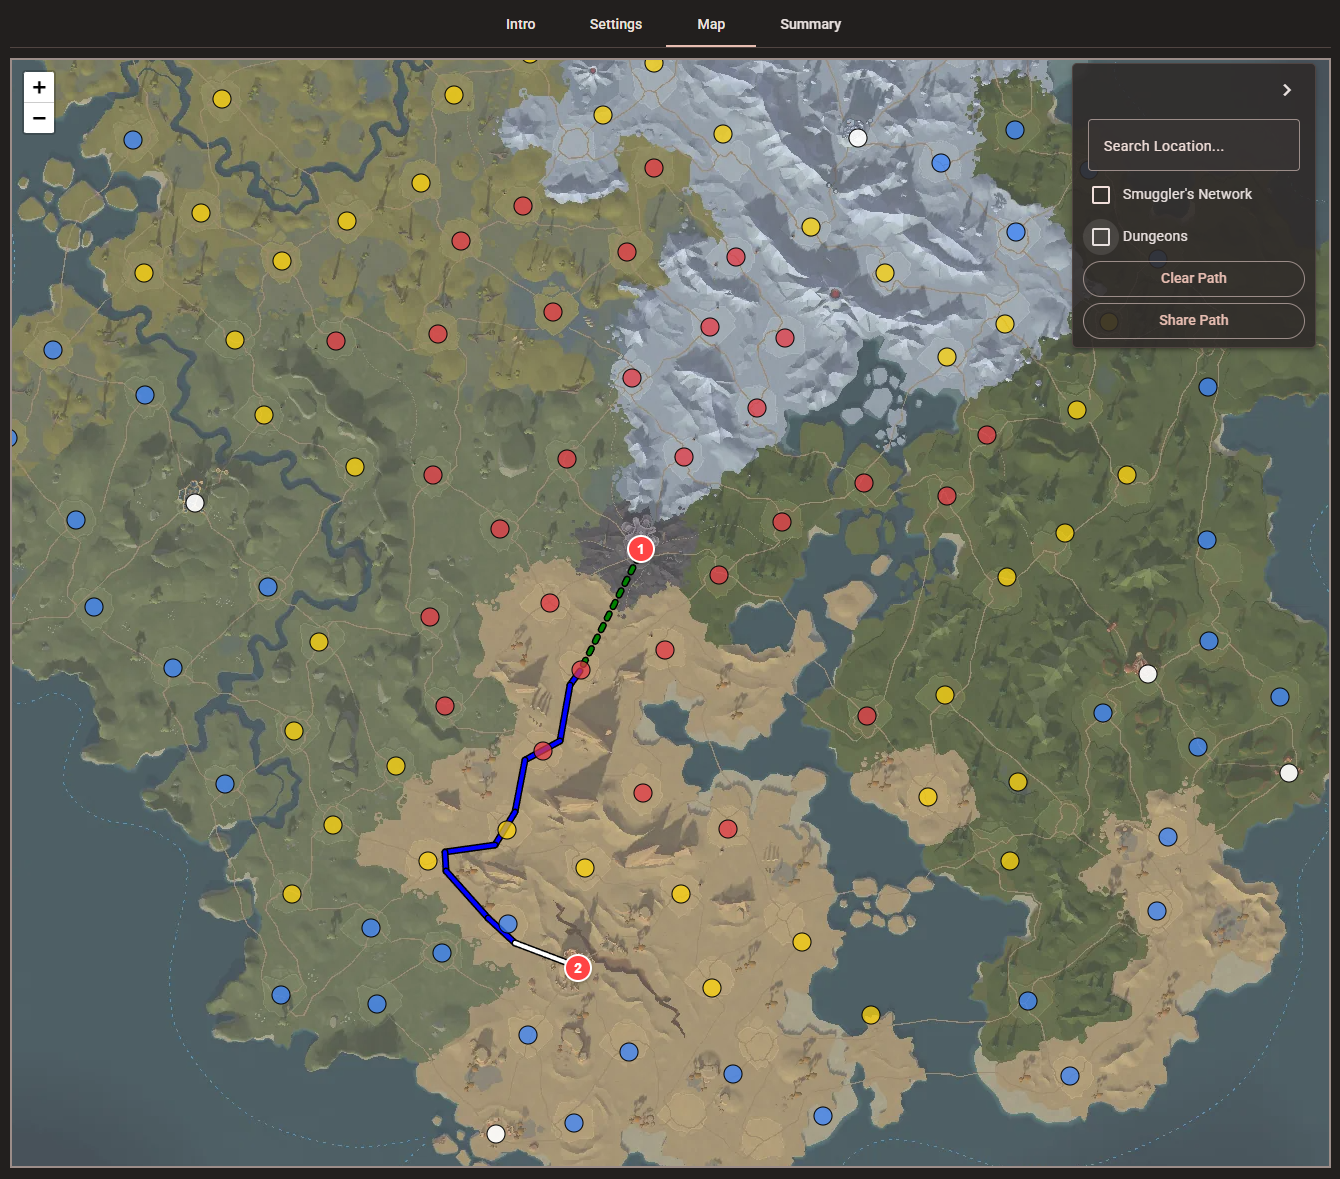Collapse the sidebar with its chevron
1340x1179 pixels.
tap(1286, 90)
